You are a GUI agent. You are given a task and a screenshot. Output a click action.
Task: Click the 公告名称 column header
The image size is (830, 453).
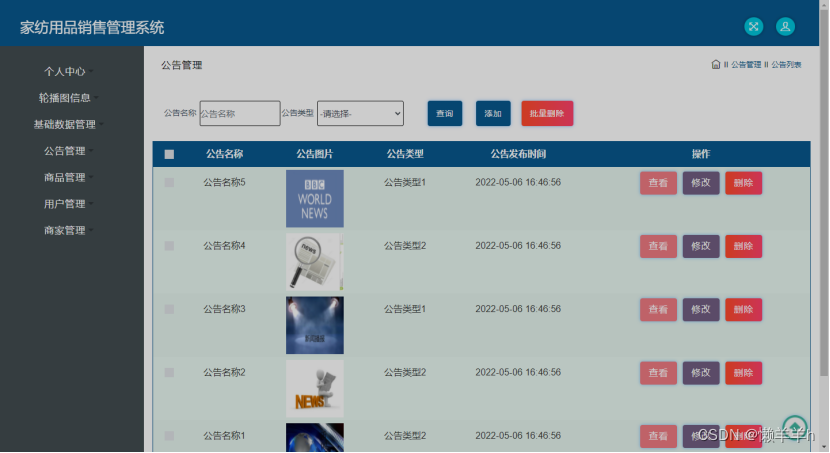click(224, 154)
